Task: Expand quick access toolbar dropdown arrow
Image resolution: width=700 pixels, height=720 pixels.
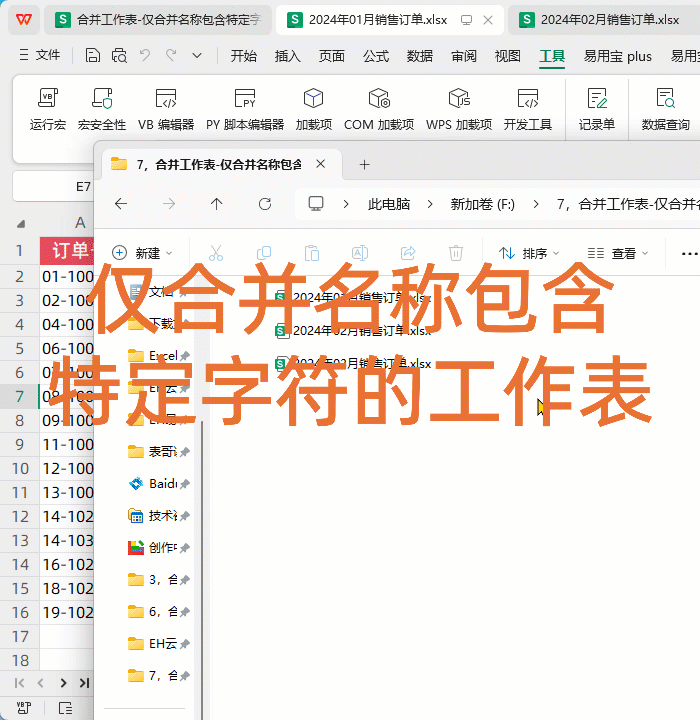Action: [x=197, y=56]
